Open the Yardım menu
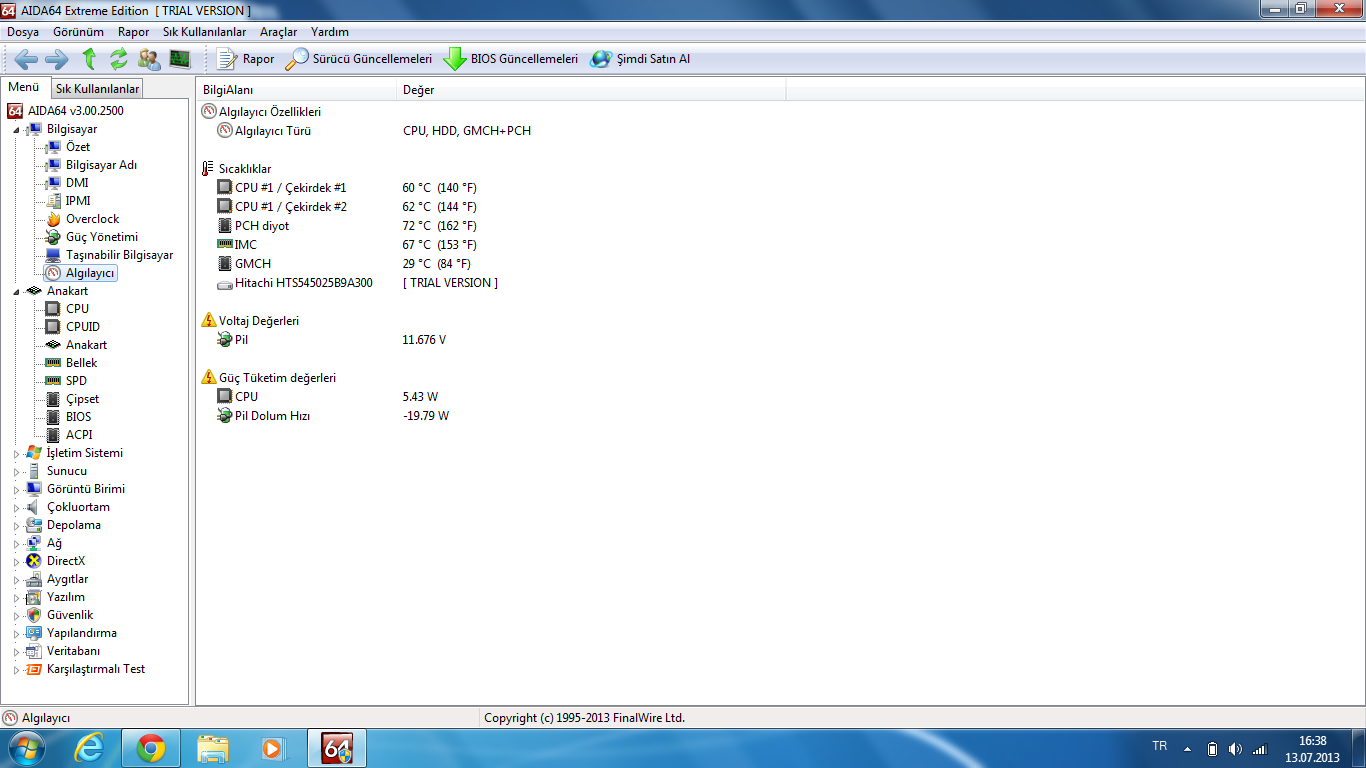The width and height of the screenshot is (1366, 768). (x=330, y=32)
